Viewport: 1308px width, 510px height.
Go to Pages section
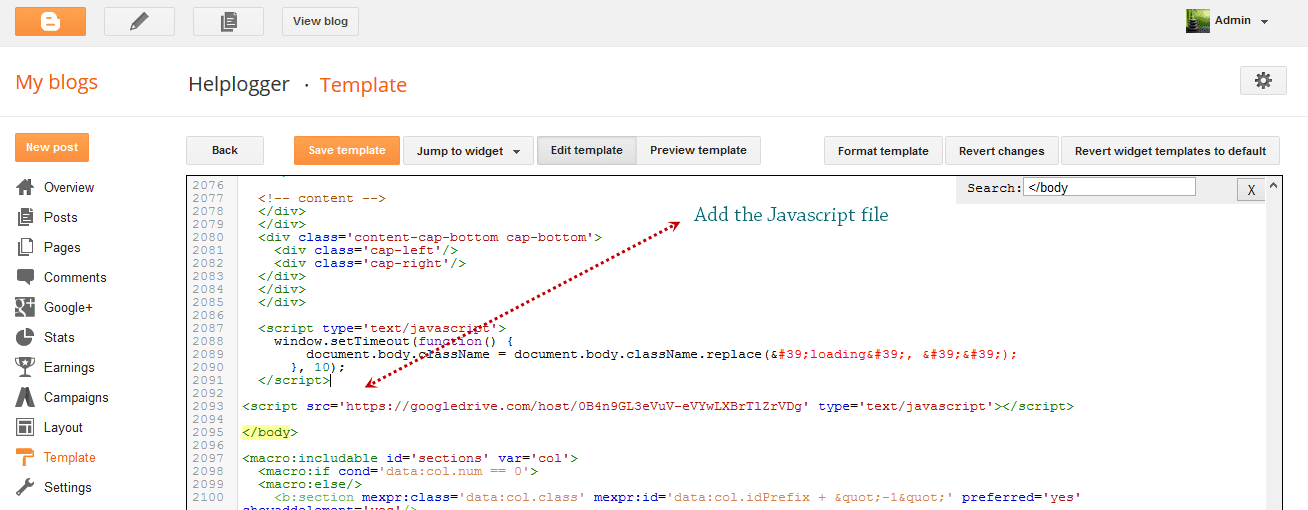pyautogui.click(x=62, y=247)
